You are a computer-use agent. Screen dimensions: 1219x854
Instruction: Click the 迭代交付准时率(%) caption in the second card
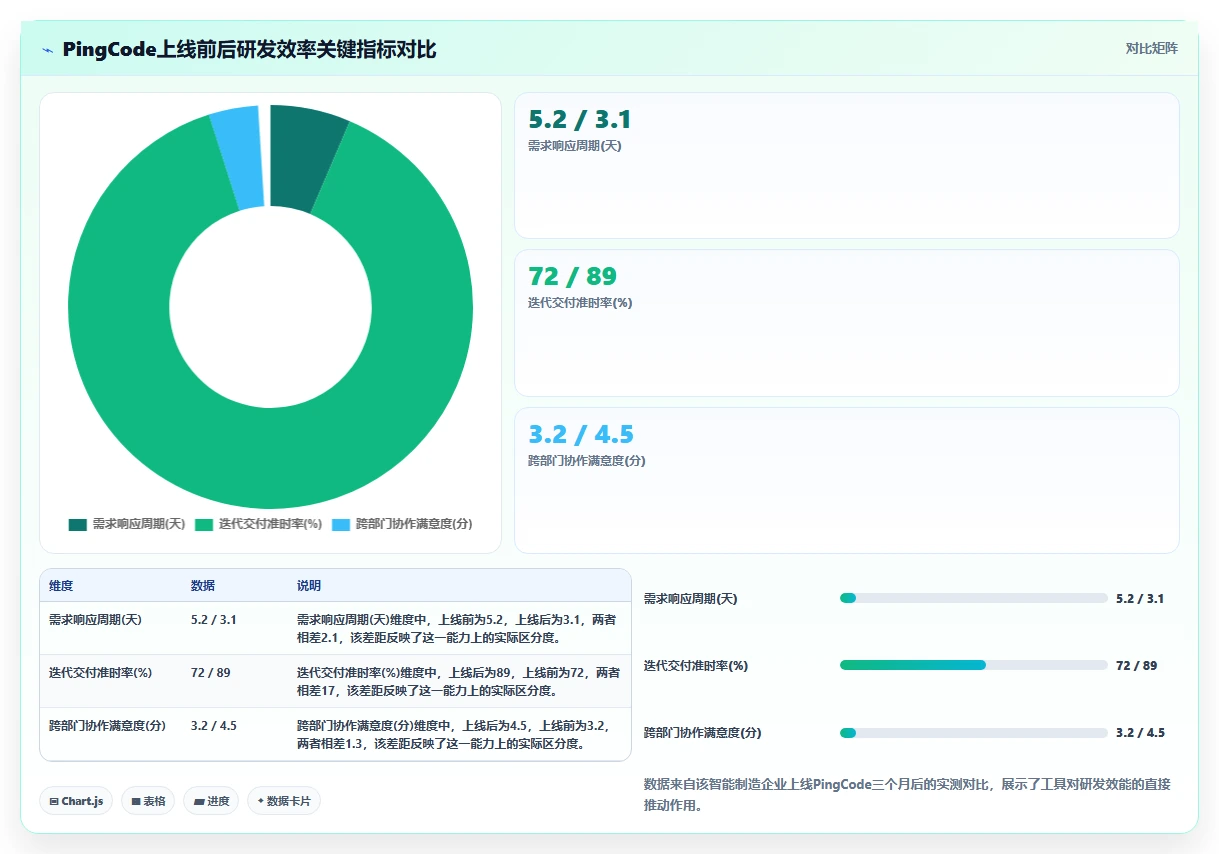(580, 303)
